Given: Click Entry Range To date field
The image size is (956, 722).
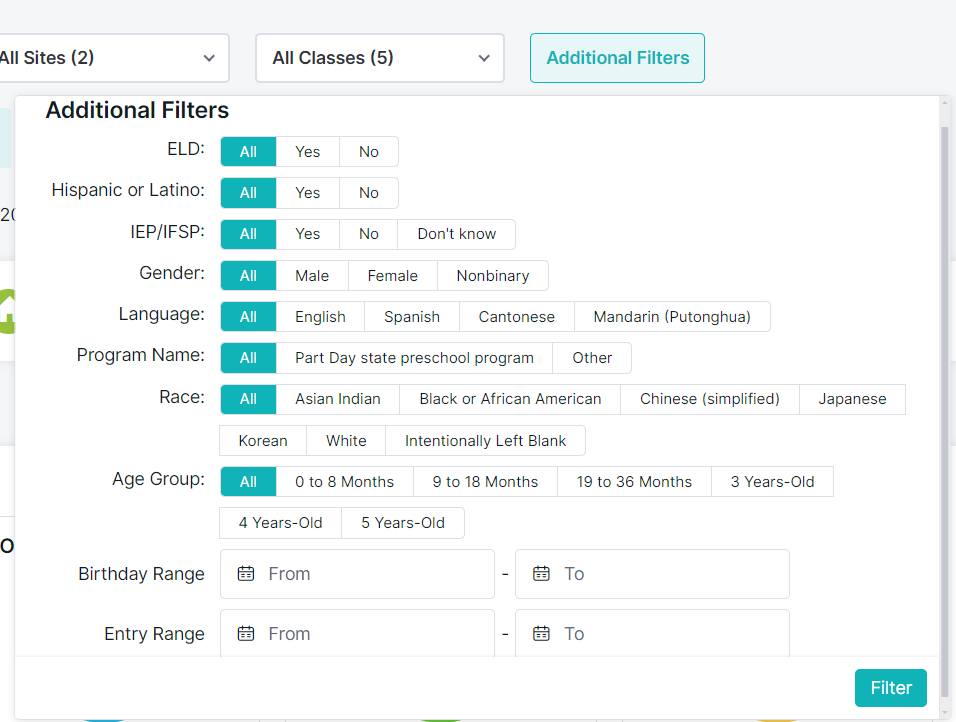Looking at the screenshot, I should pos(652,634).
